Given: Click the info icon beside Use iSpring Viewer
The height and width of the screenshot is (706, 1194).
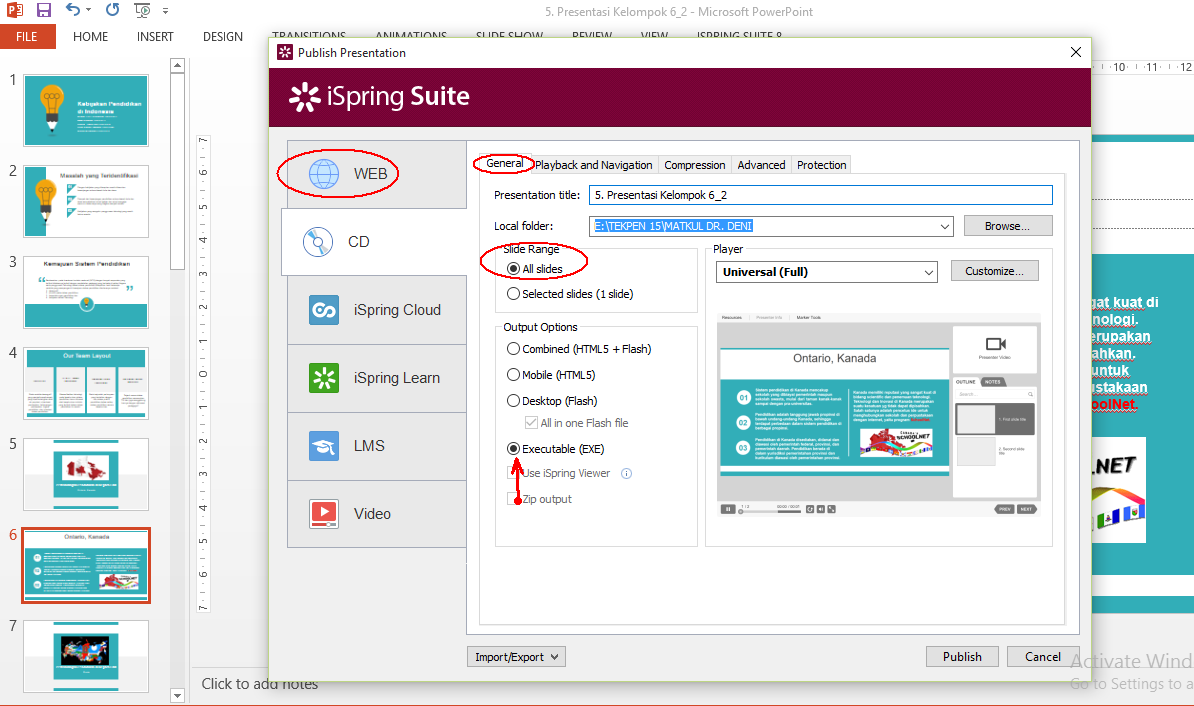Looking at the screenshot, I should (x=627, y=474).
